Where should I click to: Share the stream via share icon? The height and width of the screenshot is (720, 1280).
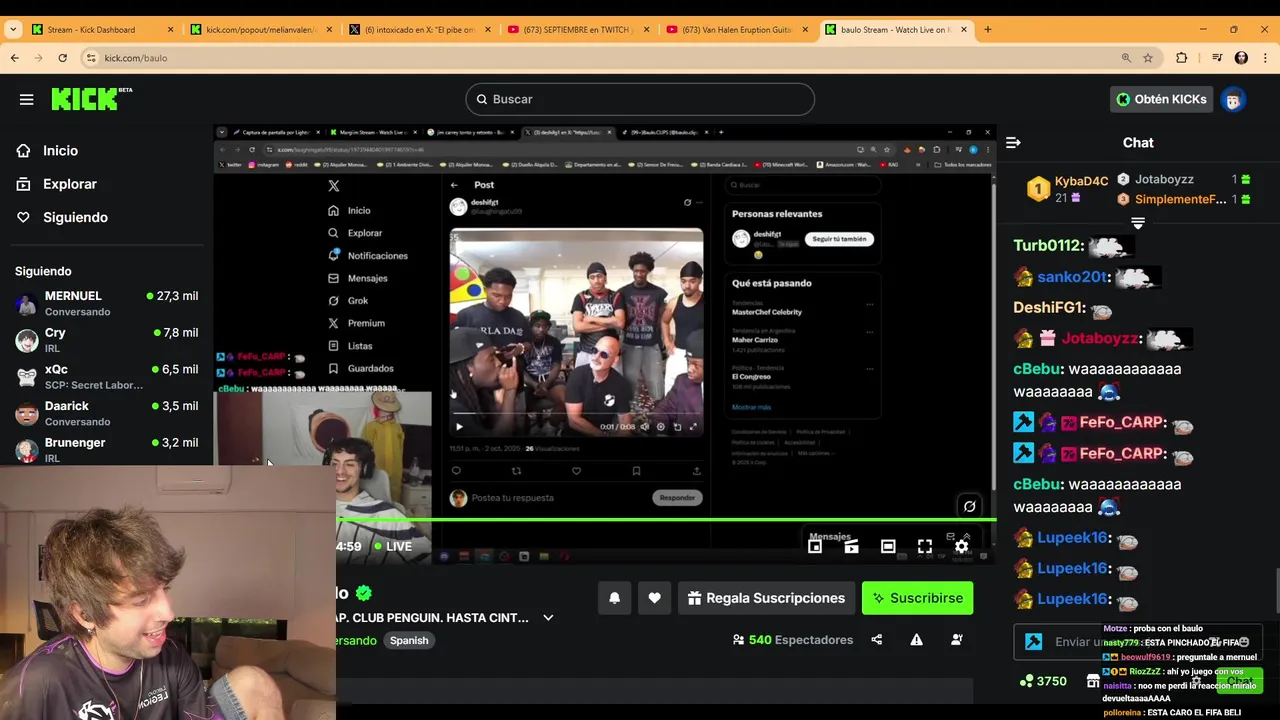tap(876, 640)
